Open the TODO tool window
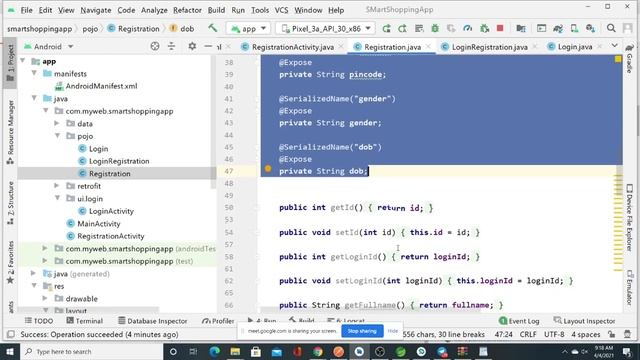 tap(39, 321)
